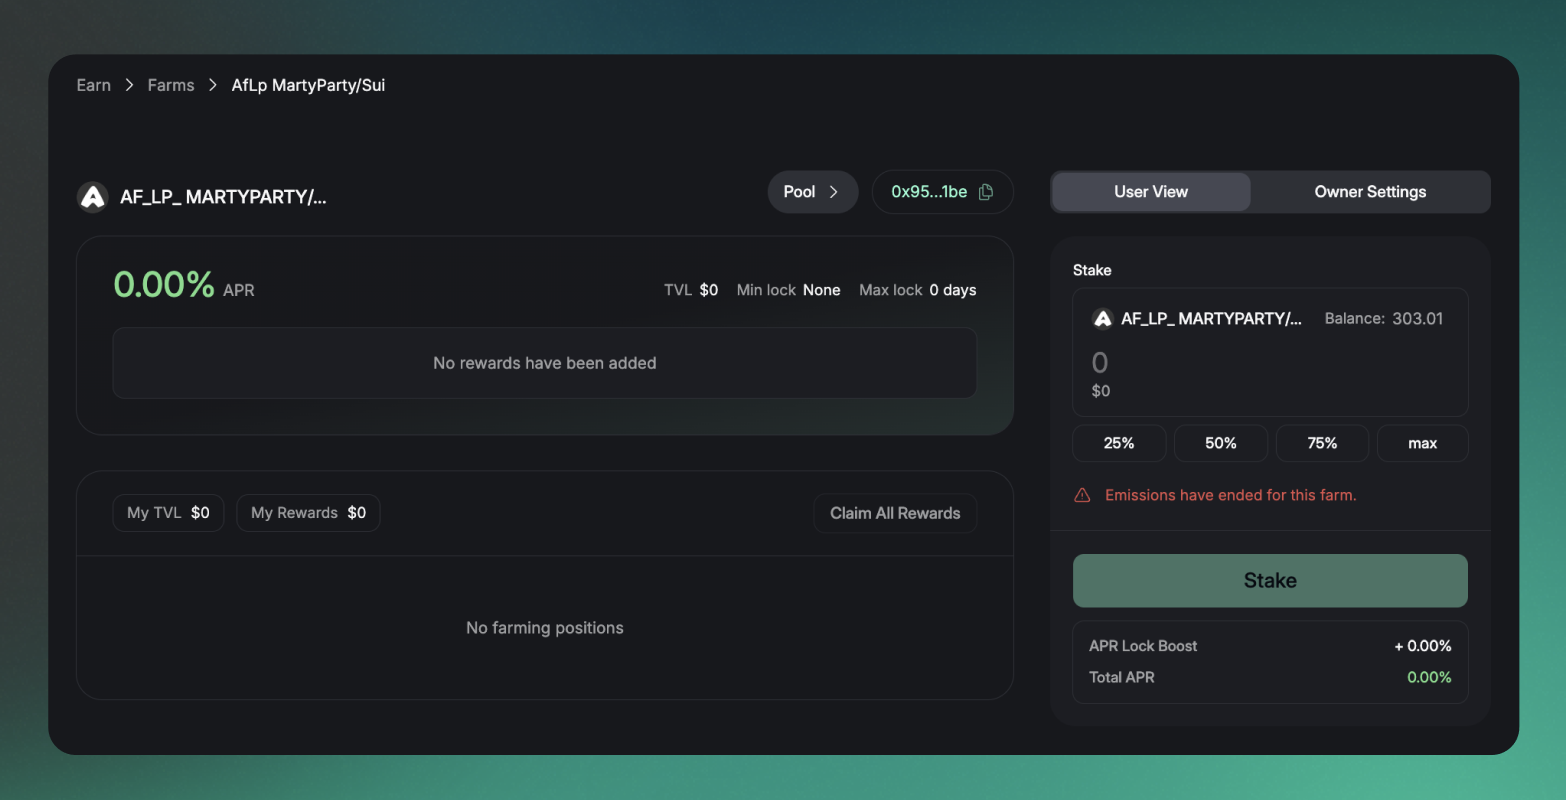Image resolution: width=1566 pixels, height=800 pixels.
Task: Go to Earn in the breadcrumb
Action: [94, 85]
